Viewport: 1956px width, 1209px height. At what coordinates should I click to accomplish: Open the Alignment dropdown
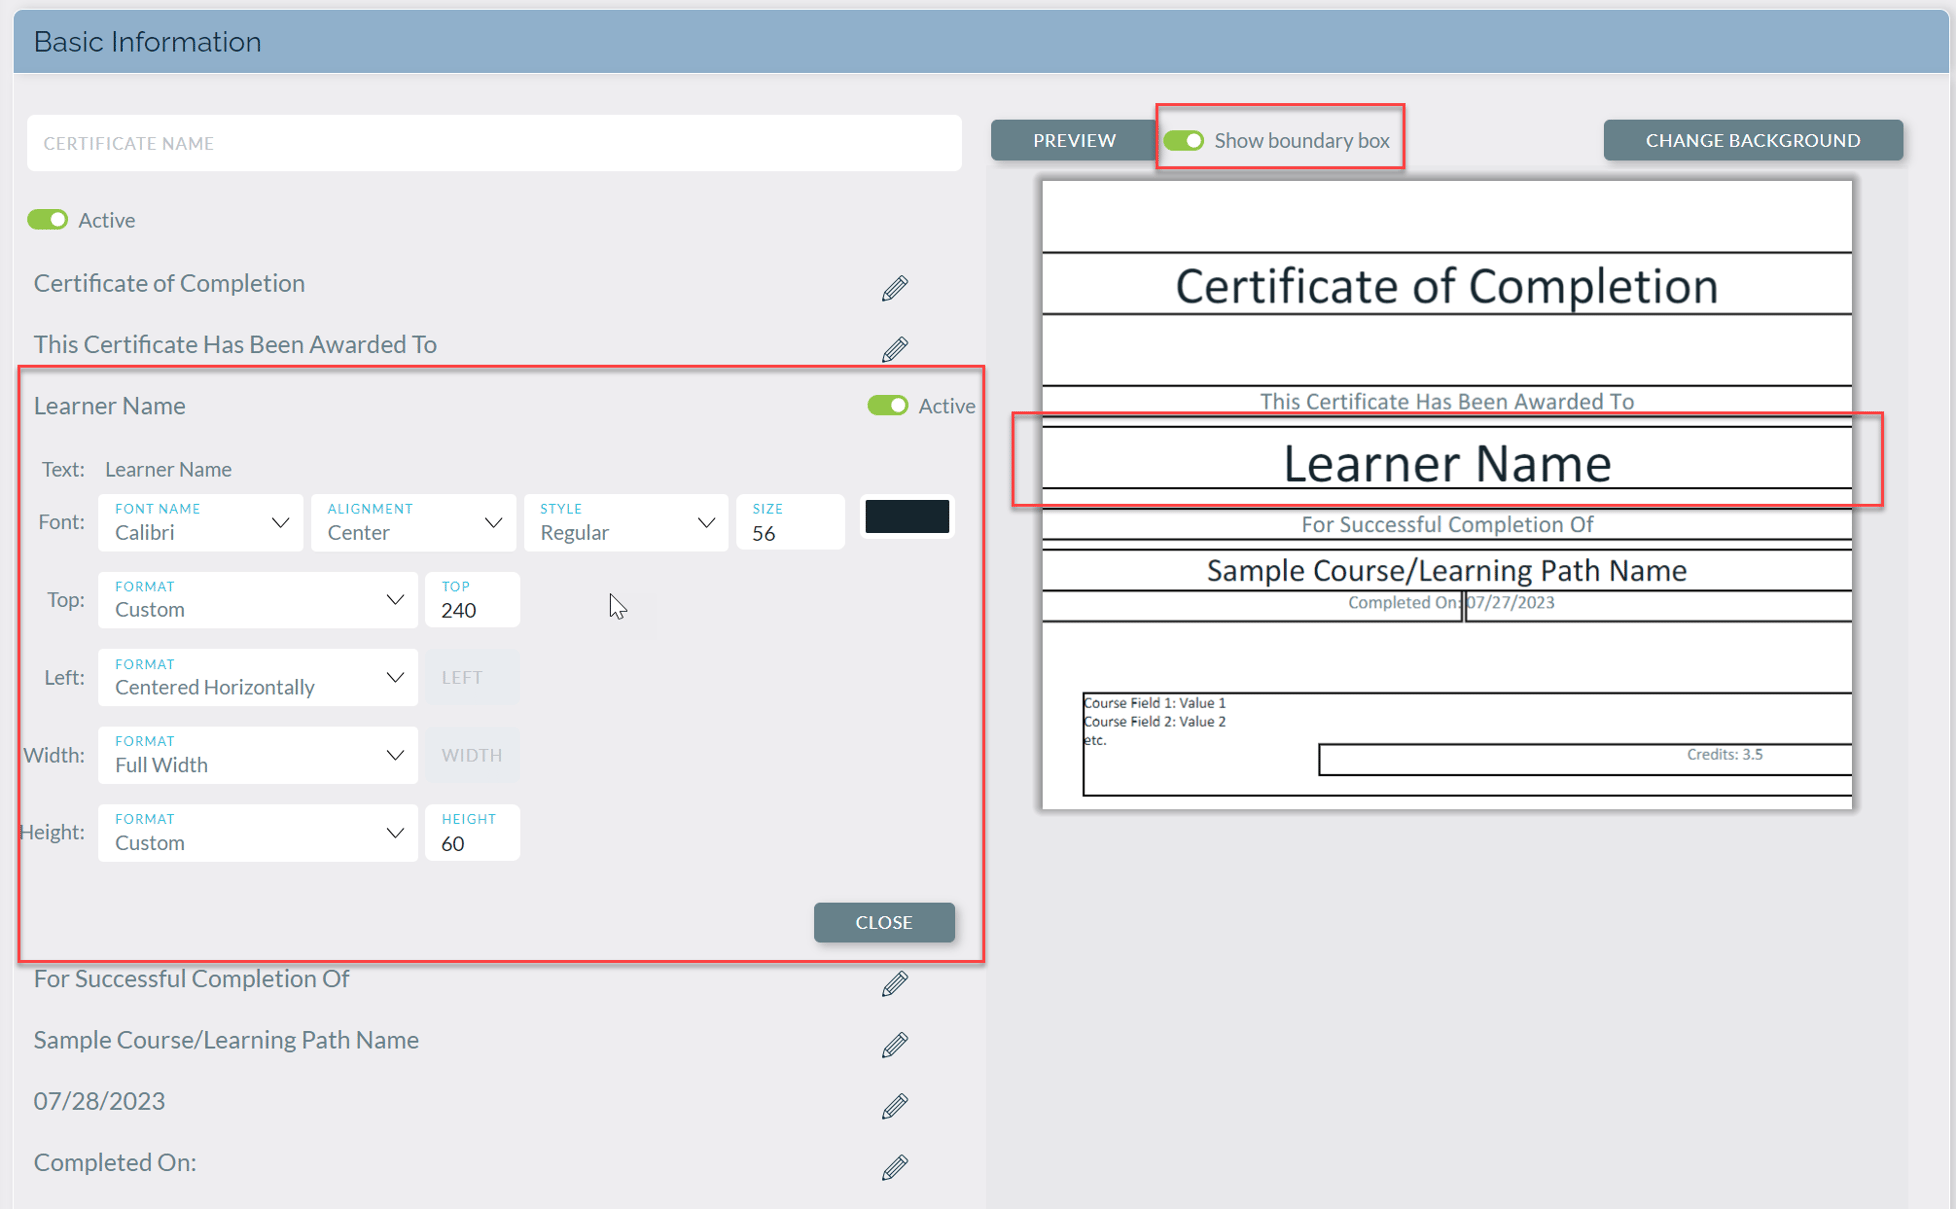point(413,522)
